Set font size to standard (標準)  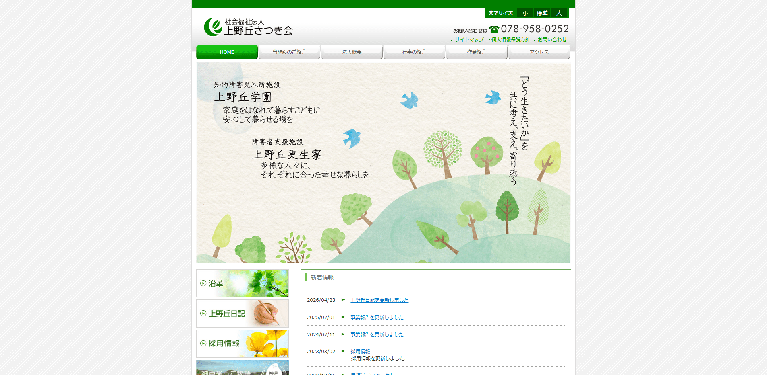click(x=541, y=13)
